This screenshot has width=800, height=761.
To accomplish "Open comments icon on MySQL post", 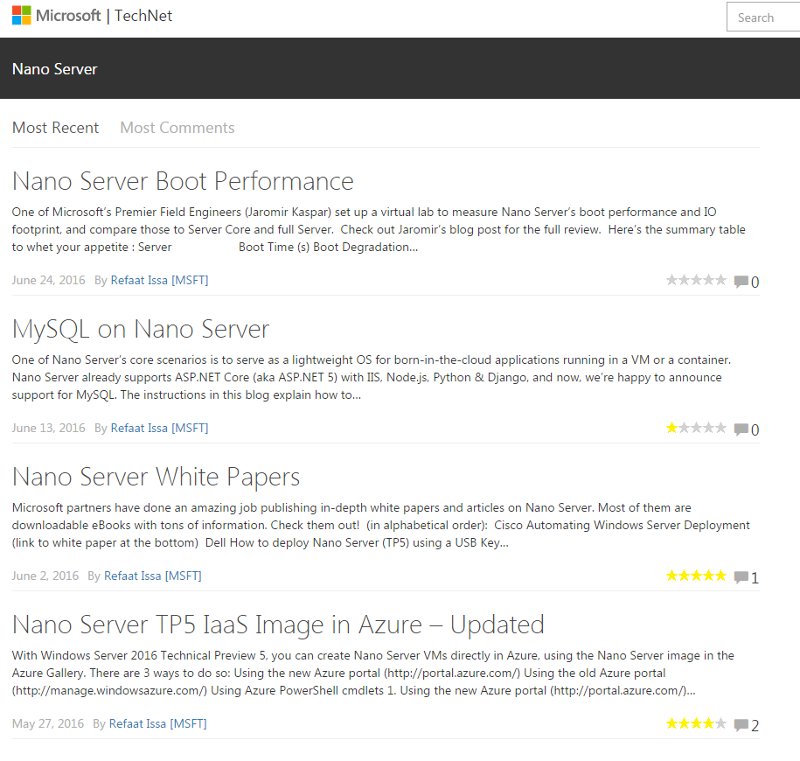I will click(741, 429).
